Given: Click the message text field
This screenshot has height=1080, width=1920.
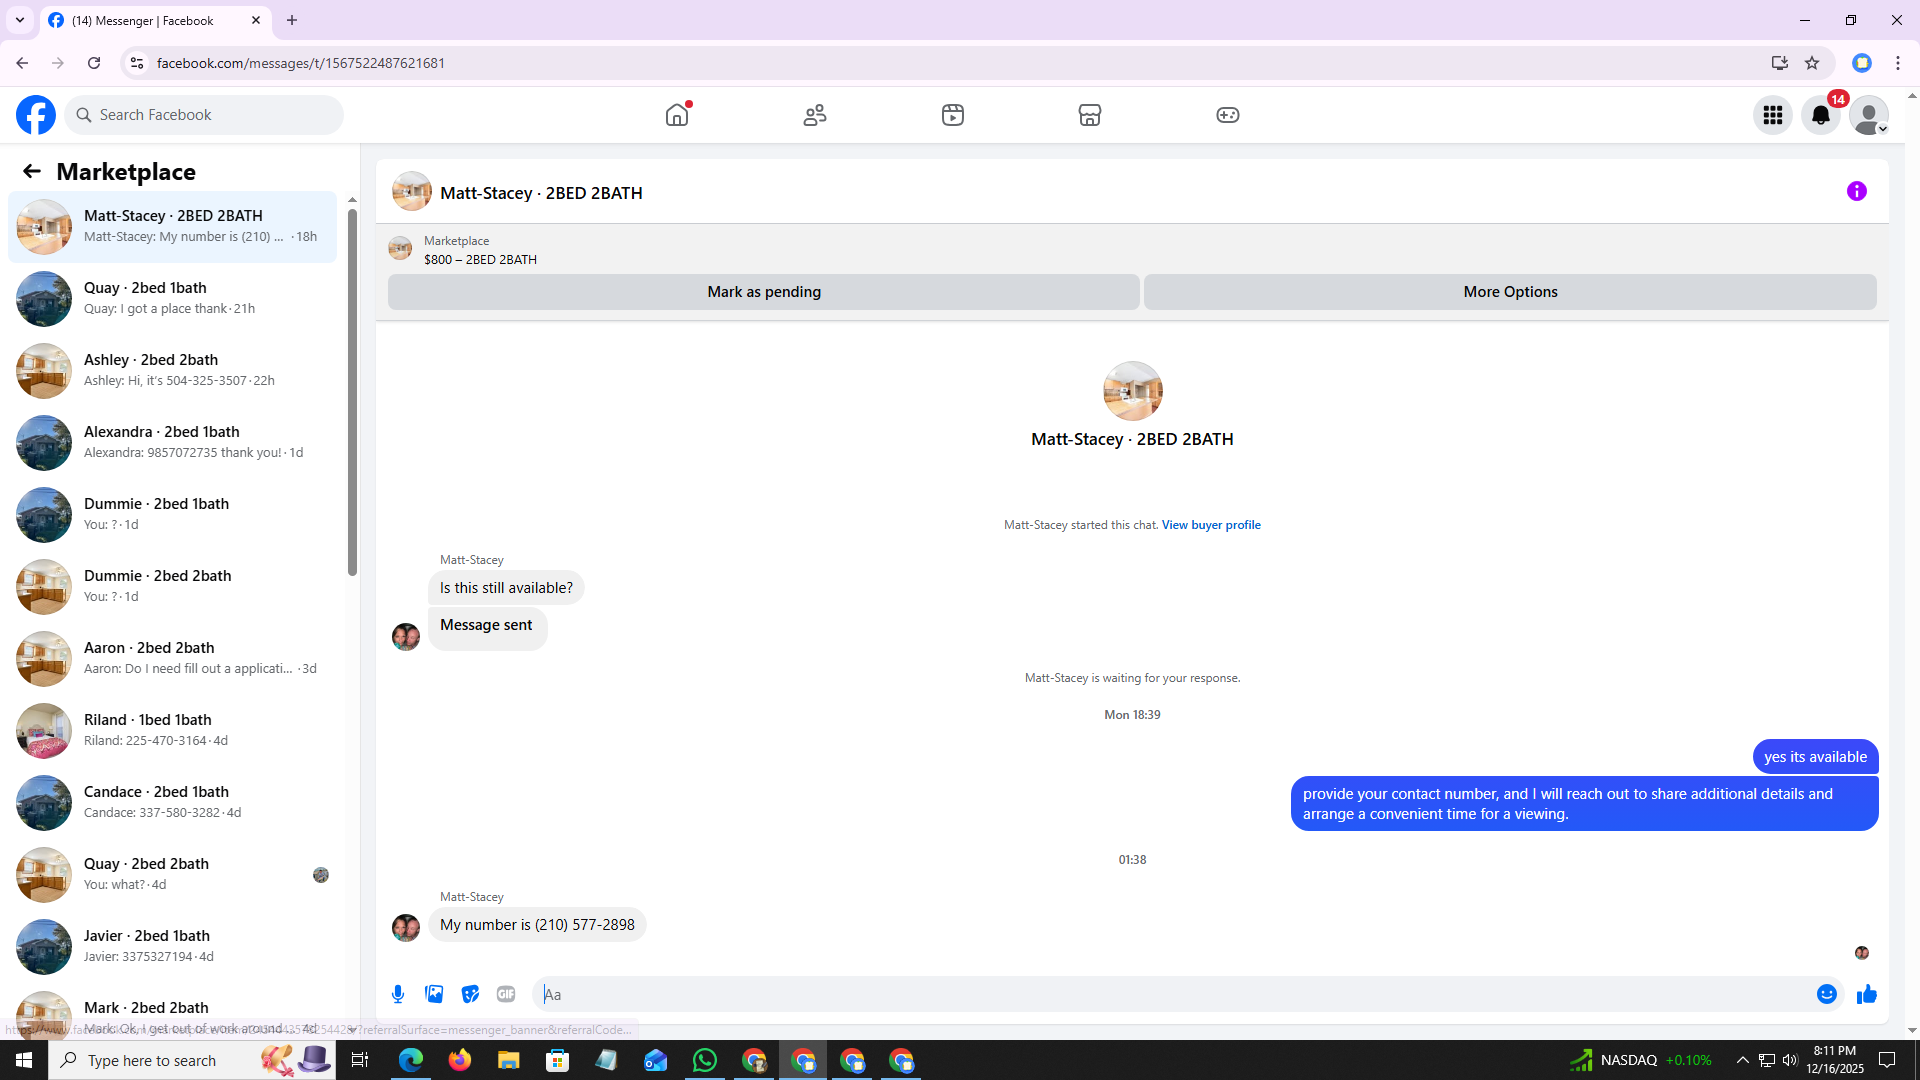Looking at the screenshot, I should click(x=1175, y=994).
